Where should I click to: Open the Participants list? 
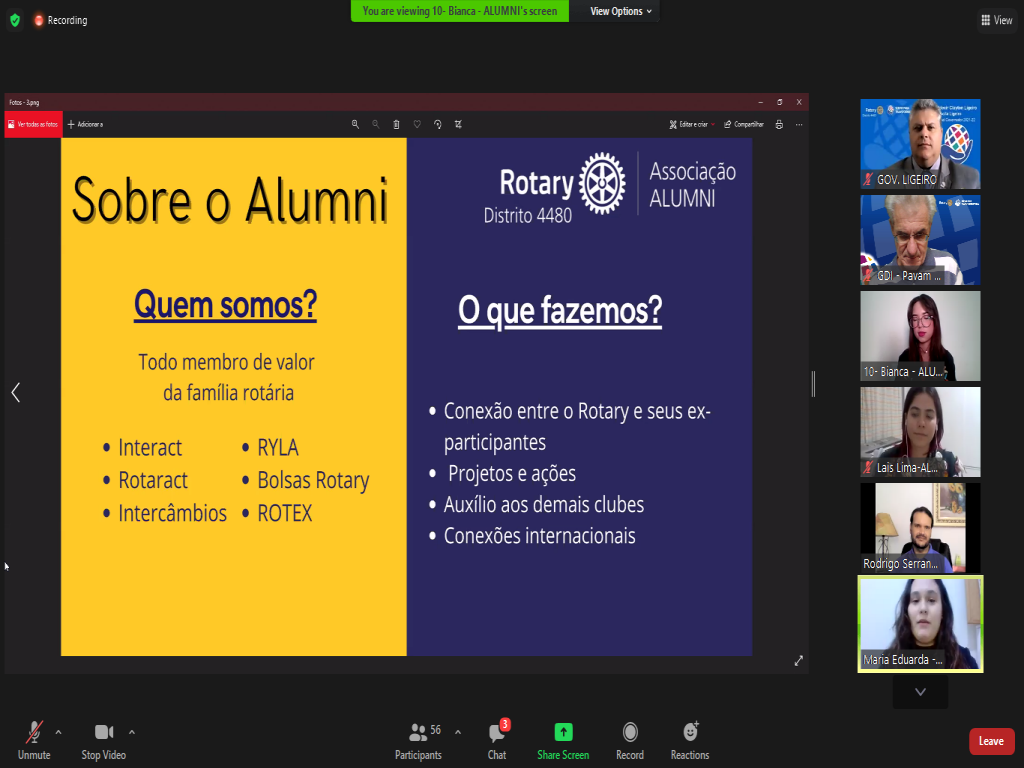click(x=418, y=733)
